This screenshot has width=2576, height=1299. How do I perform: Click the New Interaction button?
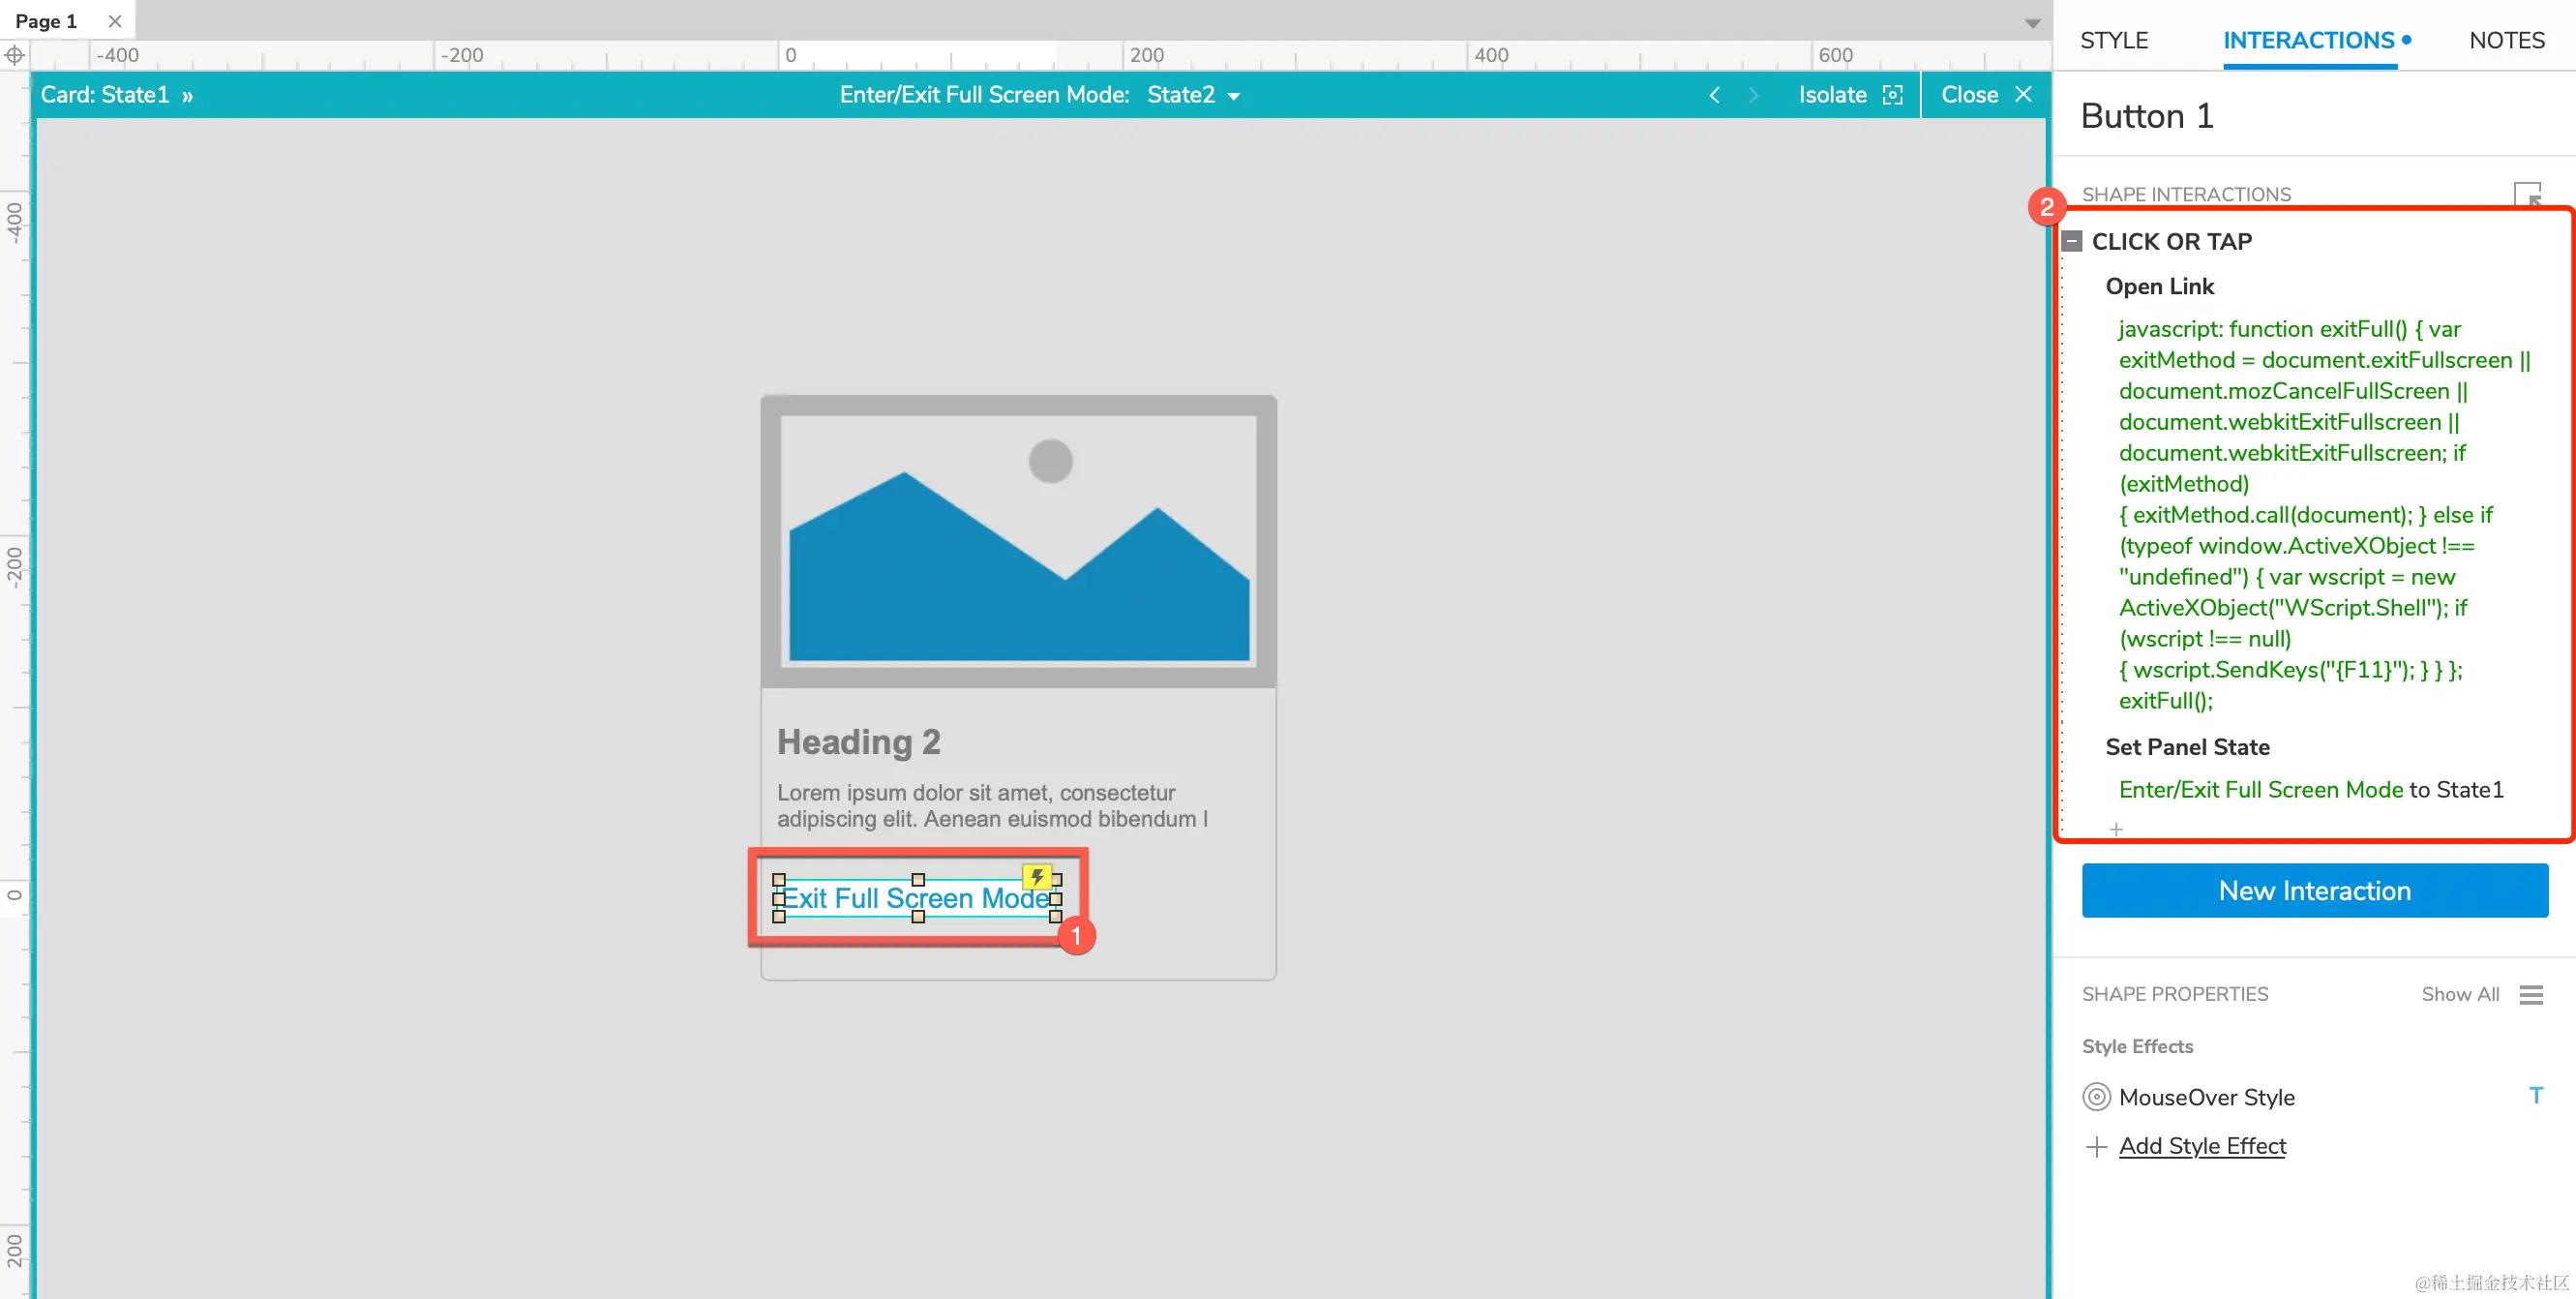tap(2314, 890)
